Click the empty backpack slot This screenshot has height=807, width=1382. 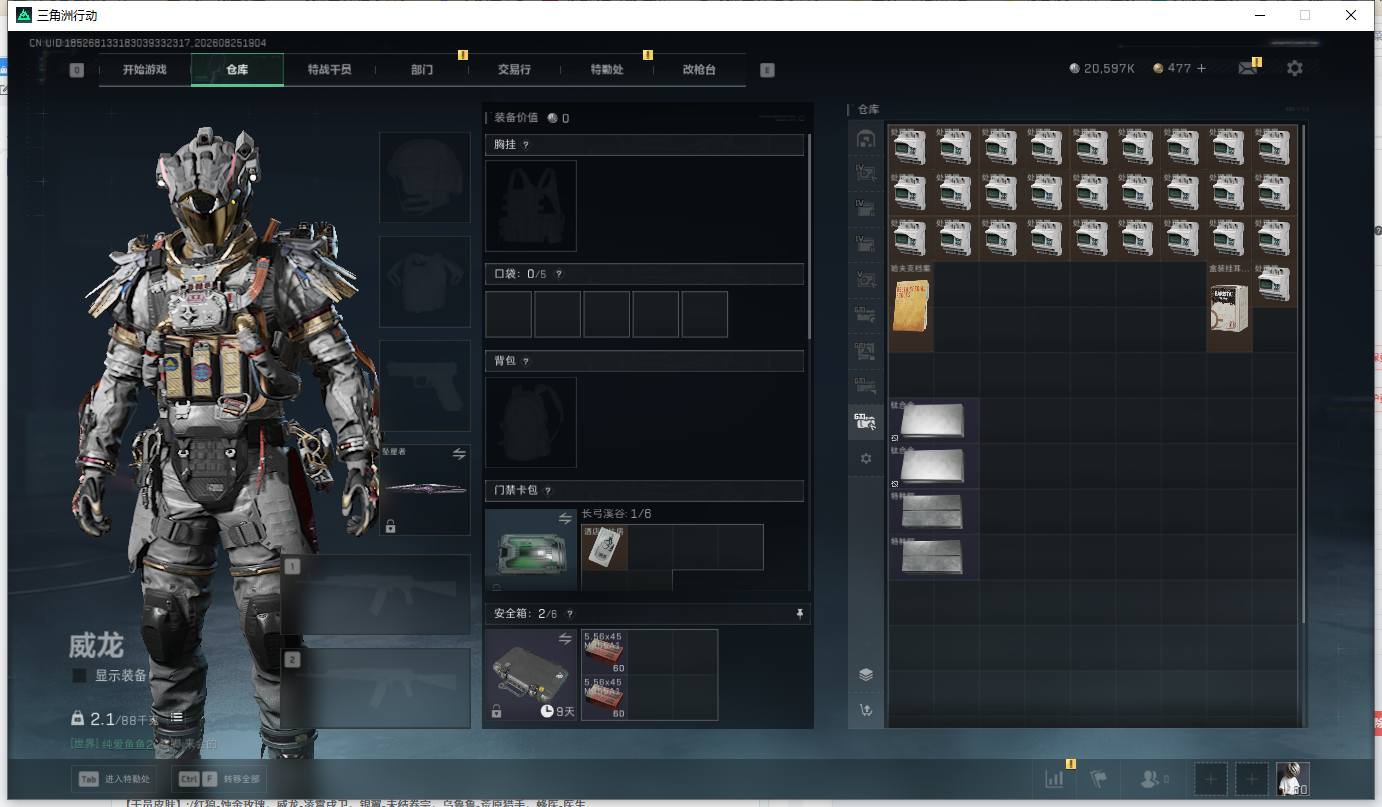(x=531, y=422)
